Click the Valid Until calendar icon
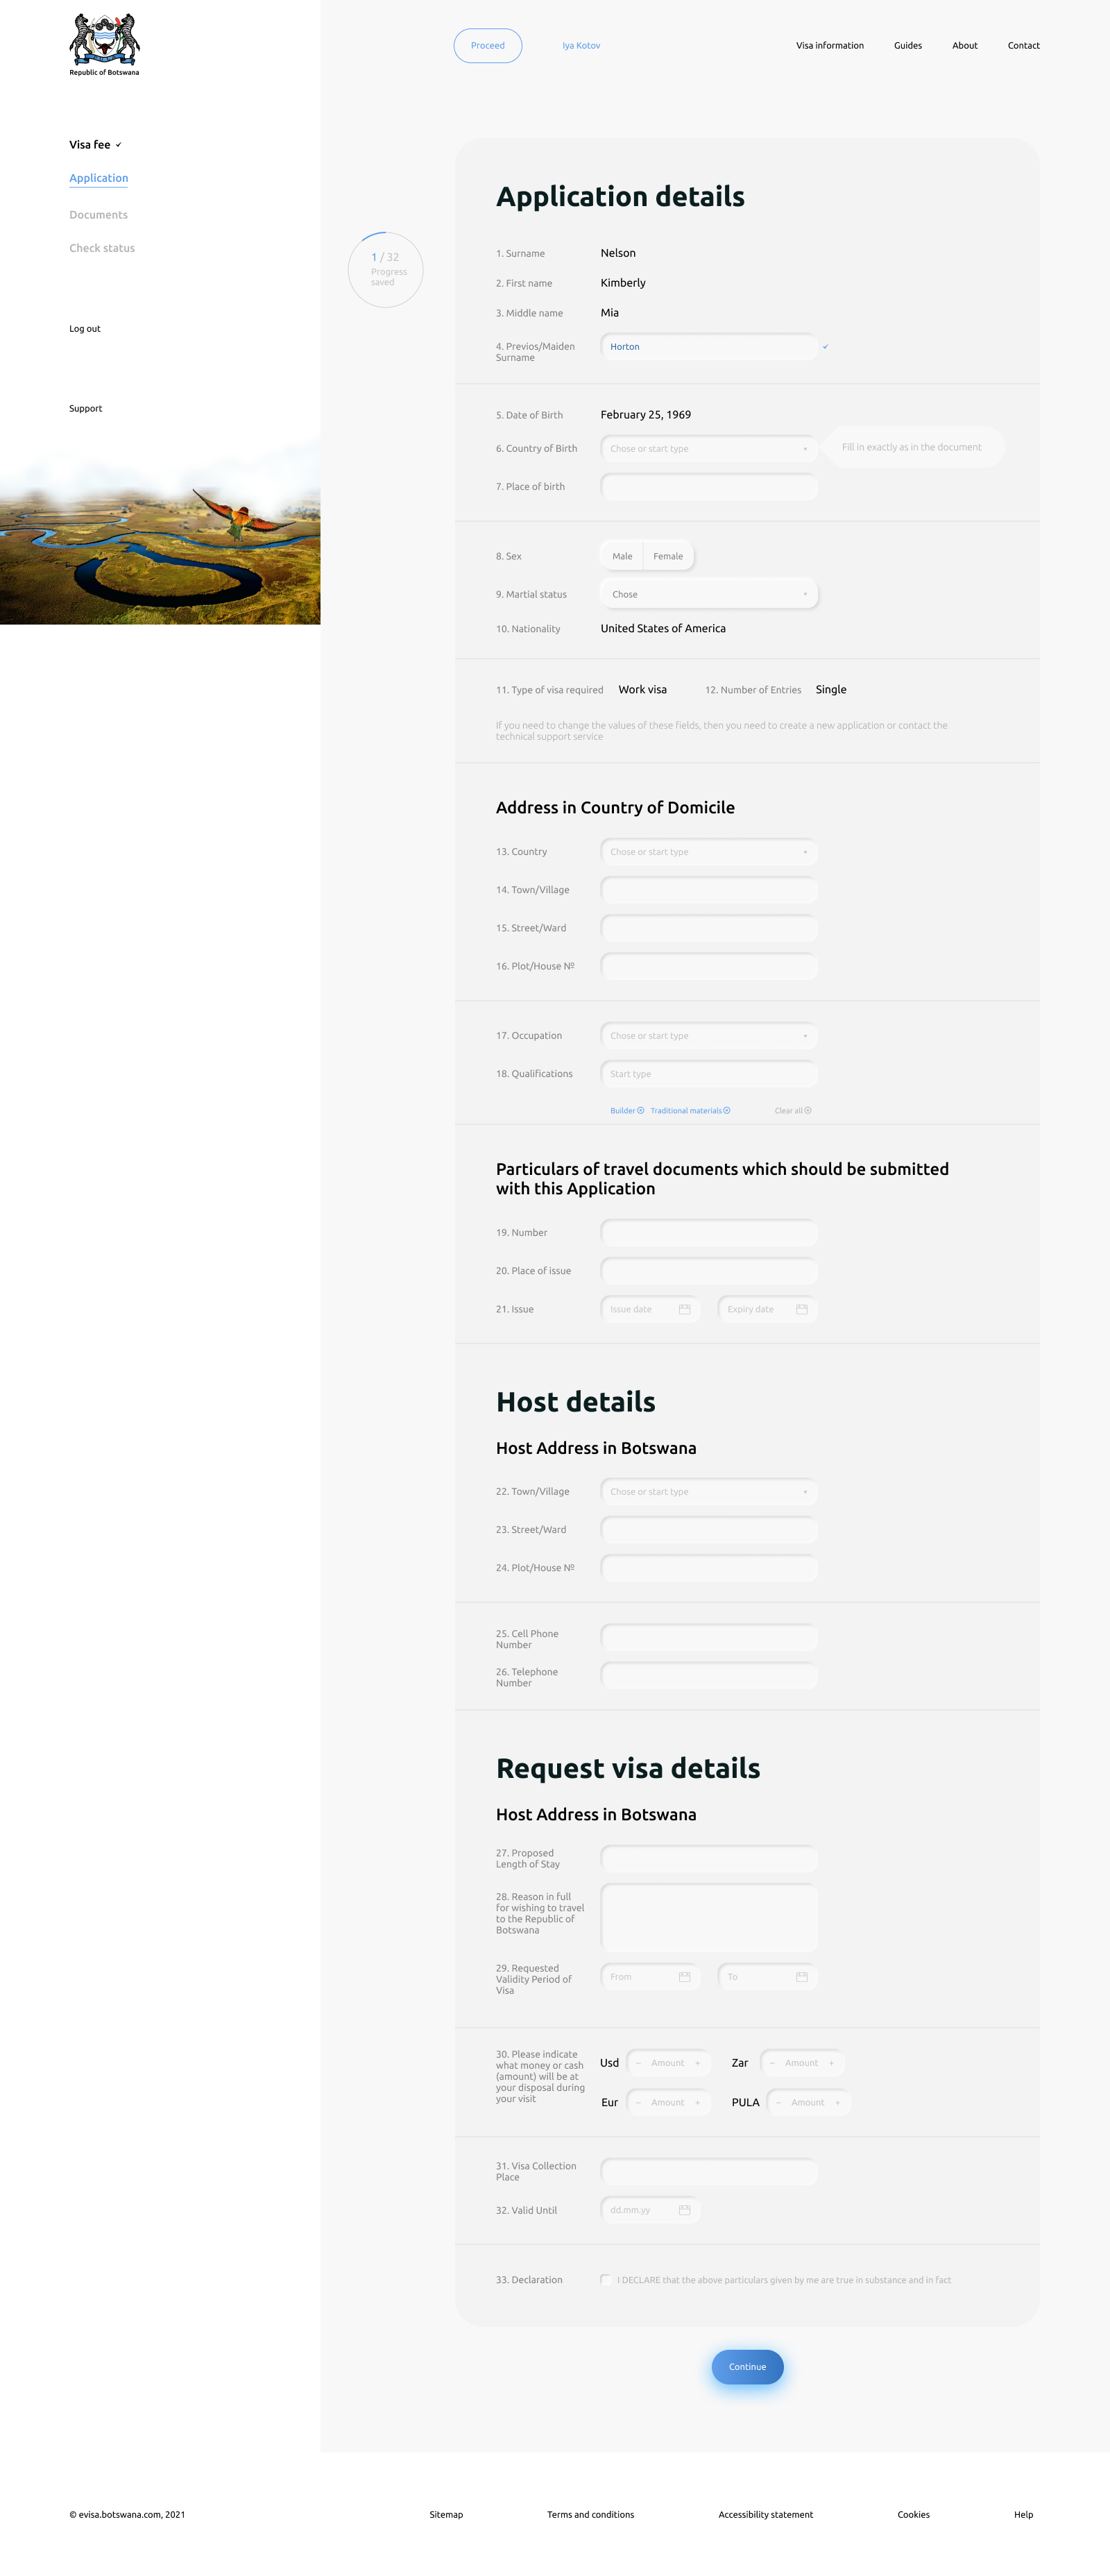Viewport: 1110px width, 2576px height. (x=684, y=2210)
